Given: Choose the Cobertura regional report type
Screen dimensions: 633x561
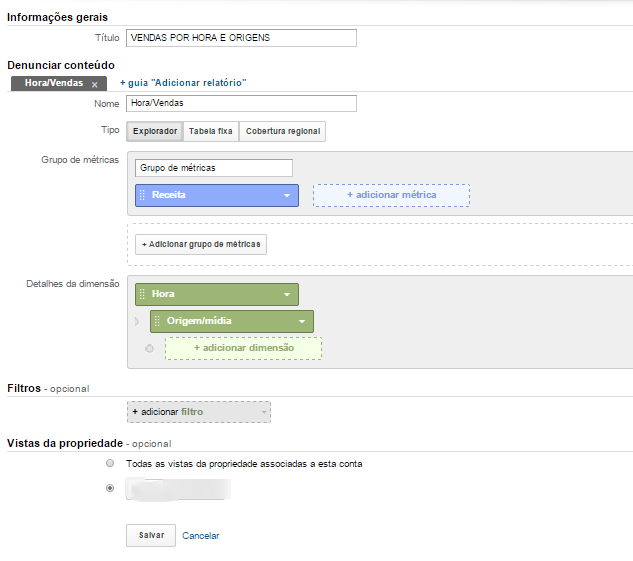Looking at the screenshot, I should click(282, 131).
